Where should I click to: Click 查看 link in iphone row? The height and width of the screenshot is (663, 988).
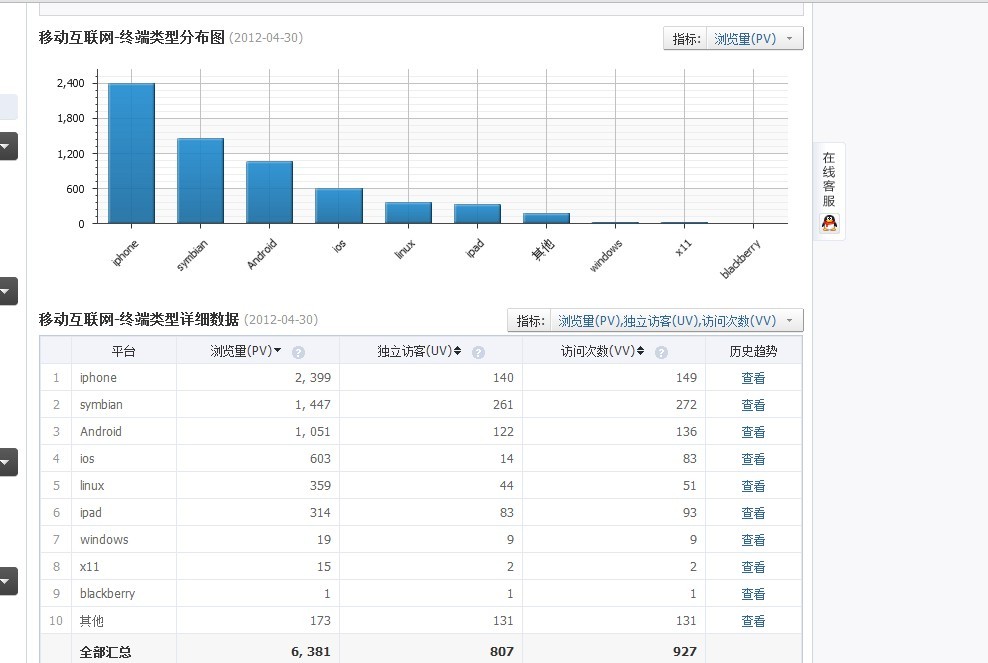(x=753, y=378)
